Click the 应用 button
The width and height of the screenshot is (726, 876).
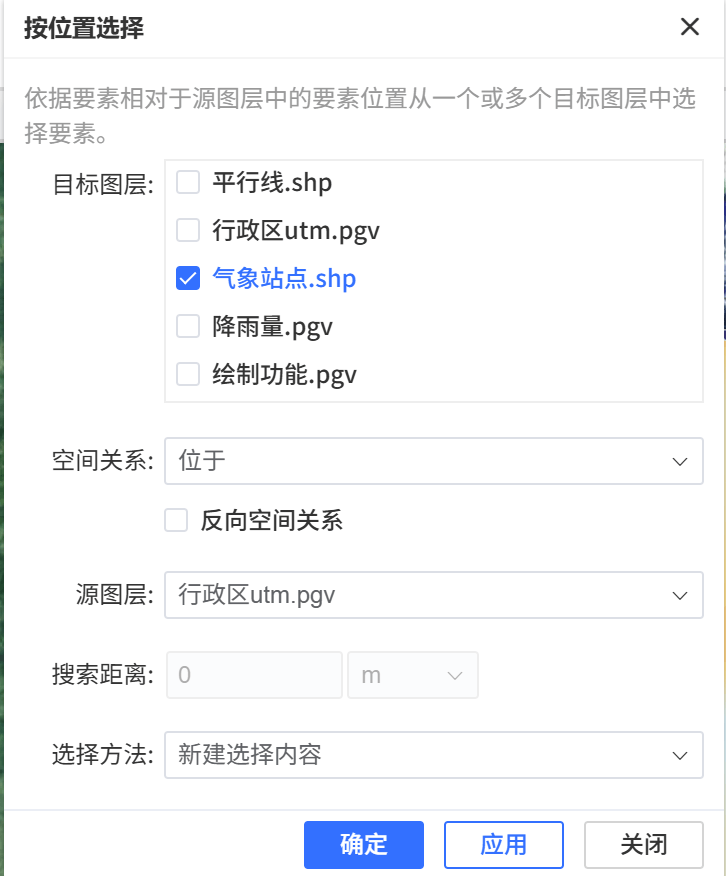(x=504, y=844)
